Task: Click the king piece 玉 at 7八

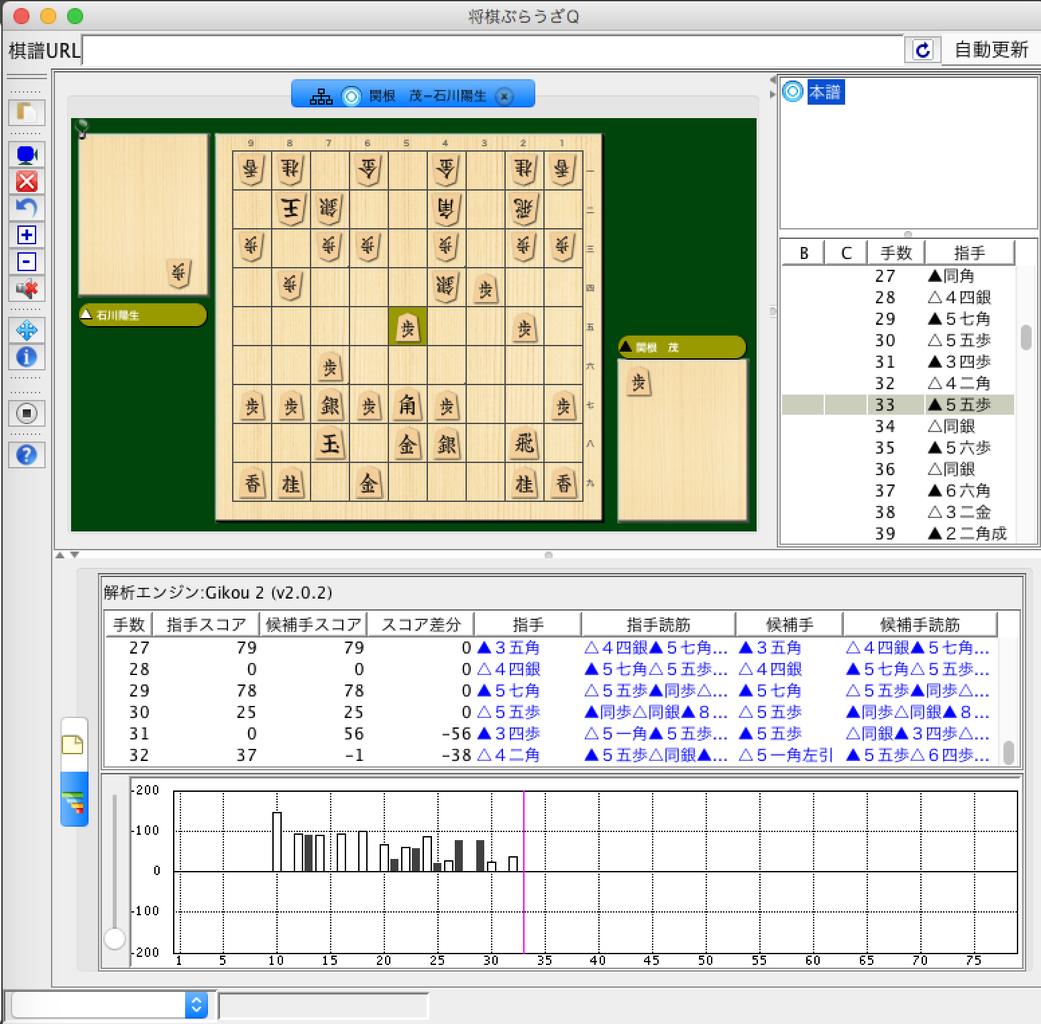Action: click(x=330, y=443)
